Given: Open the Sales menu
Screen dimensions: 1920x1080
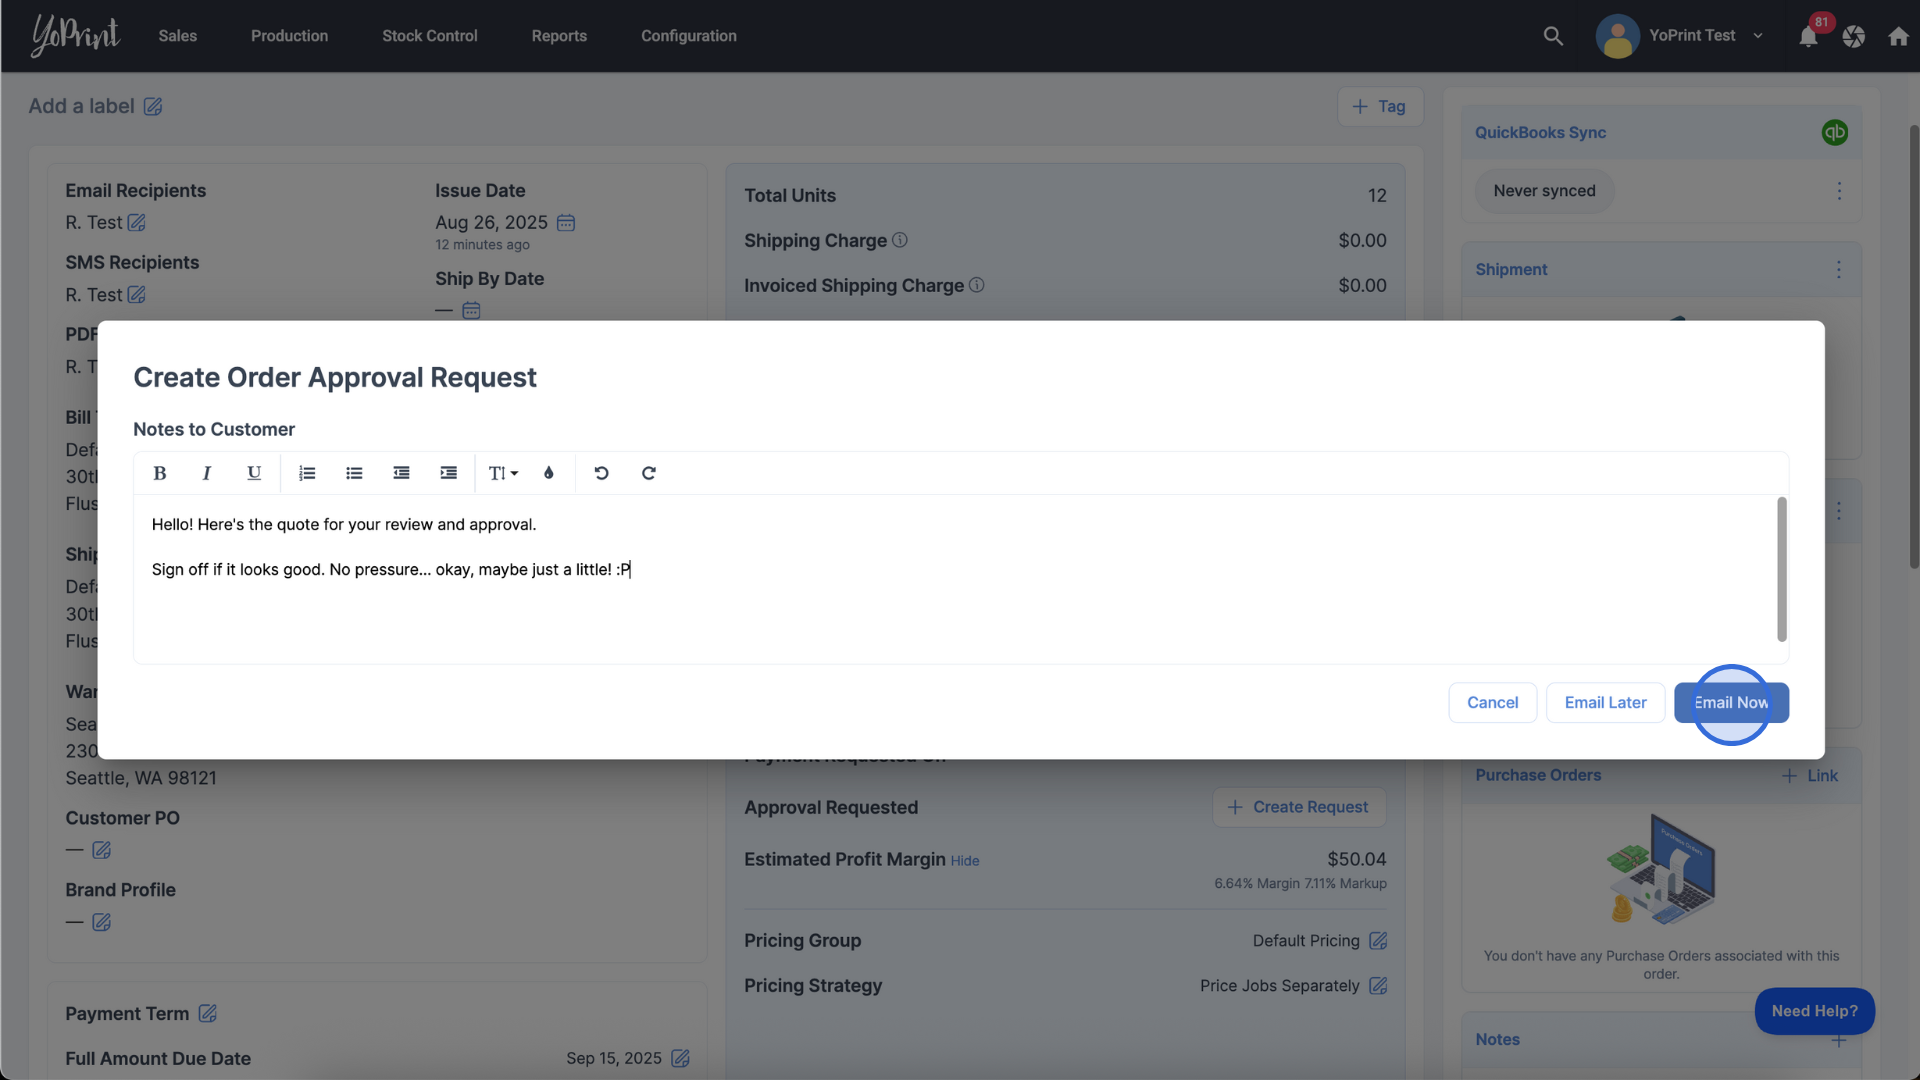Looking at the screenshot, I should (177, 36).
